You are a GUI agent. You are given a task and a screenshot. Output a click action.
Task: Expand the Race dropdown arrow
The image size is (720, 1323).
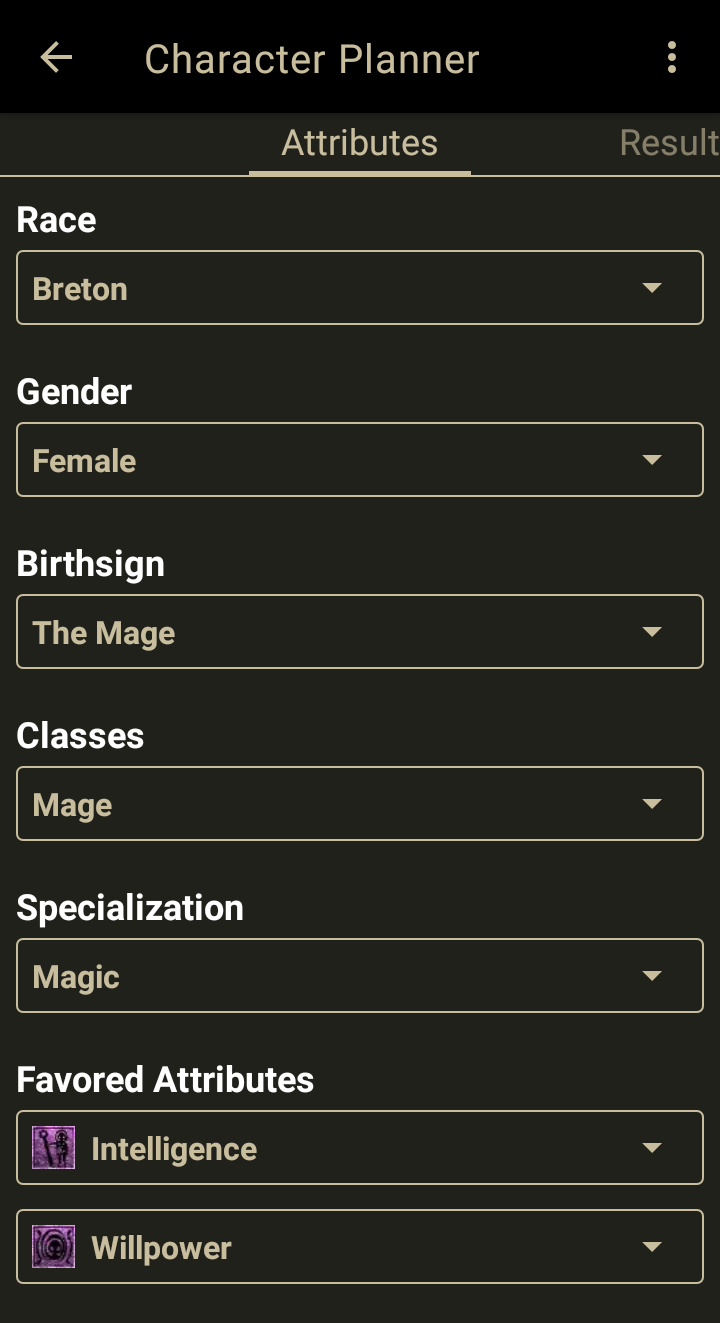652,288
